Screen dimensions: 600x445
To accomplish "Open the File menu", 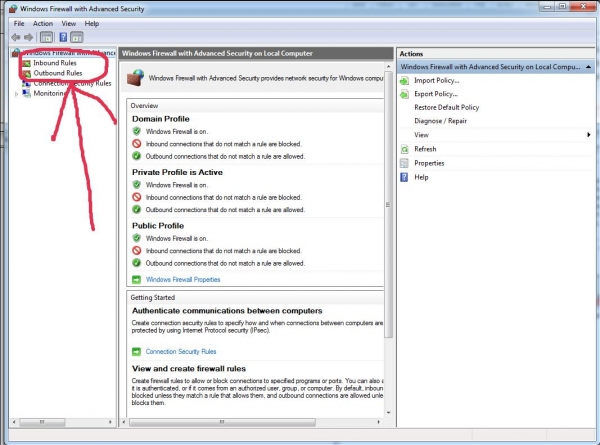I will (x=19, y=24).
